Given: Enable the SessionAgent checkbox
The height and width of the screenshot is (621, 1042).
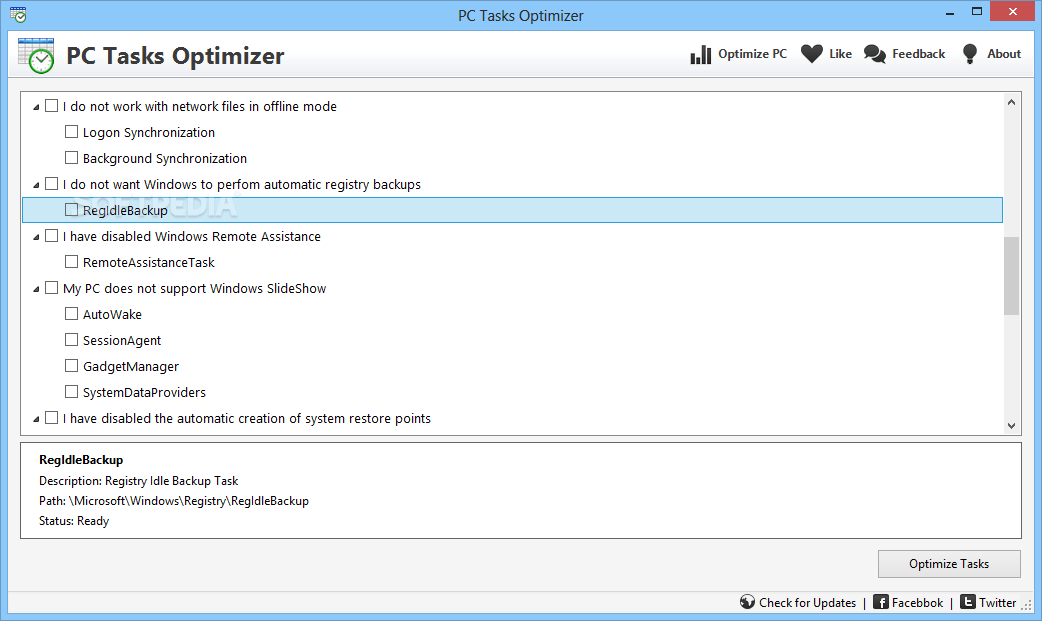Looking at the screenshot, I should 71,339.
